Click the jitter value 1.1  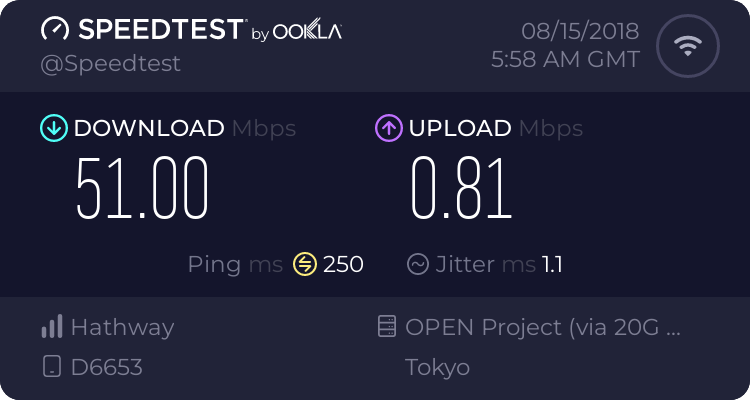[552, 264]
